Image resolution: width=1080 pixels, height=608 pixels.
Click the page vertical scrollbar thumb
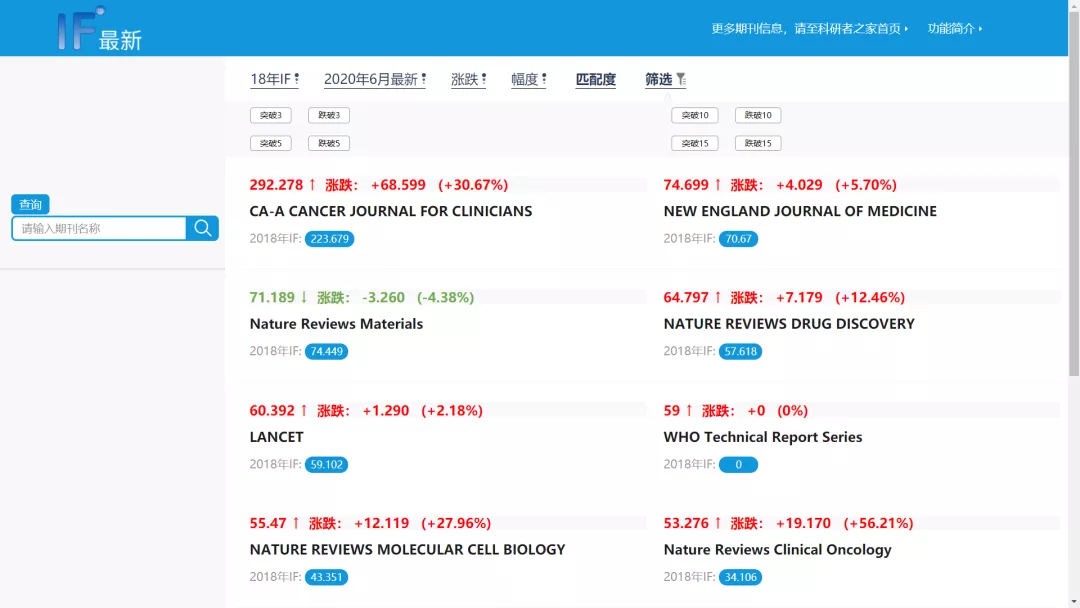click(1074, 194)
